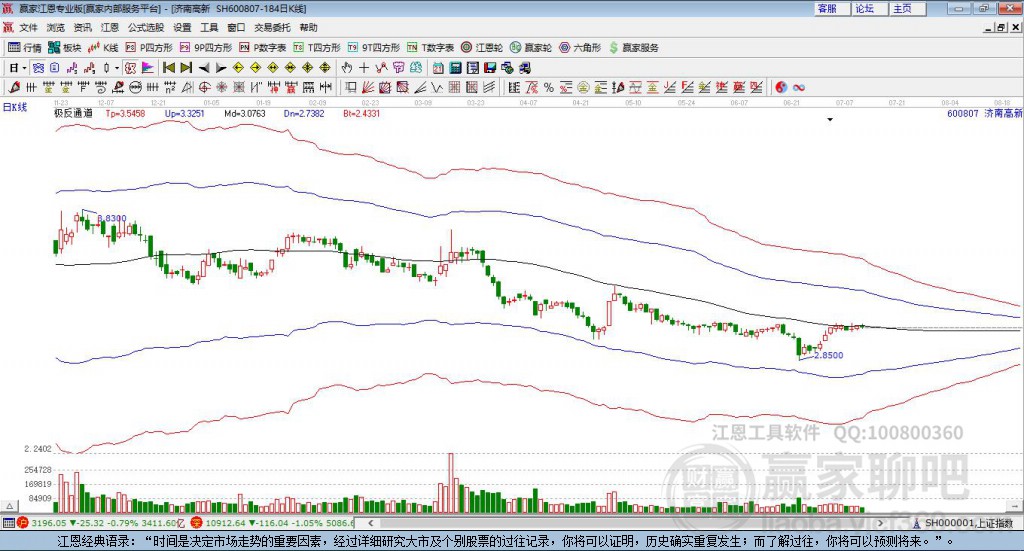Click the Tp=3.5458 indicator value
Viewport: 1024px width, 551px height.
[125, 113]
